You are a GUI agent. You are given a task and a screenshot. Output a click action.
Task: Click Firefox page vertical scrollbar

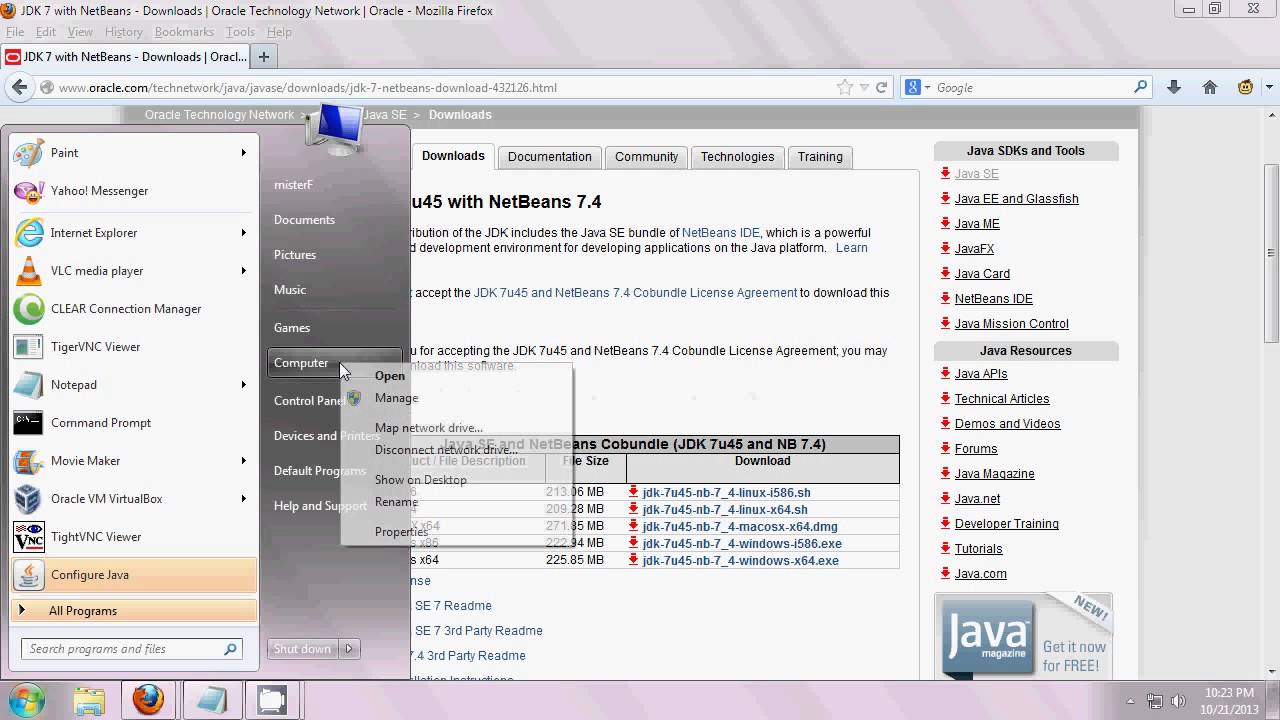(1271, 254)
